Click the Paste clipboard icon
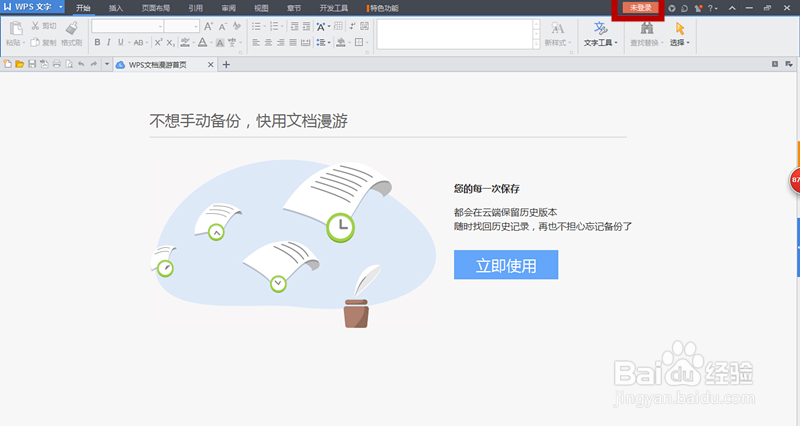This screenshot has height=426, width=800. coord(16,29)
